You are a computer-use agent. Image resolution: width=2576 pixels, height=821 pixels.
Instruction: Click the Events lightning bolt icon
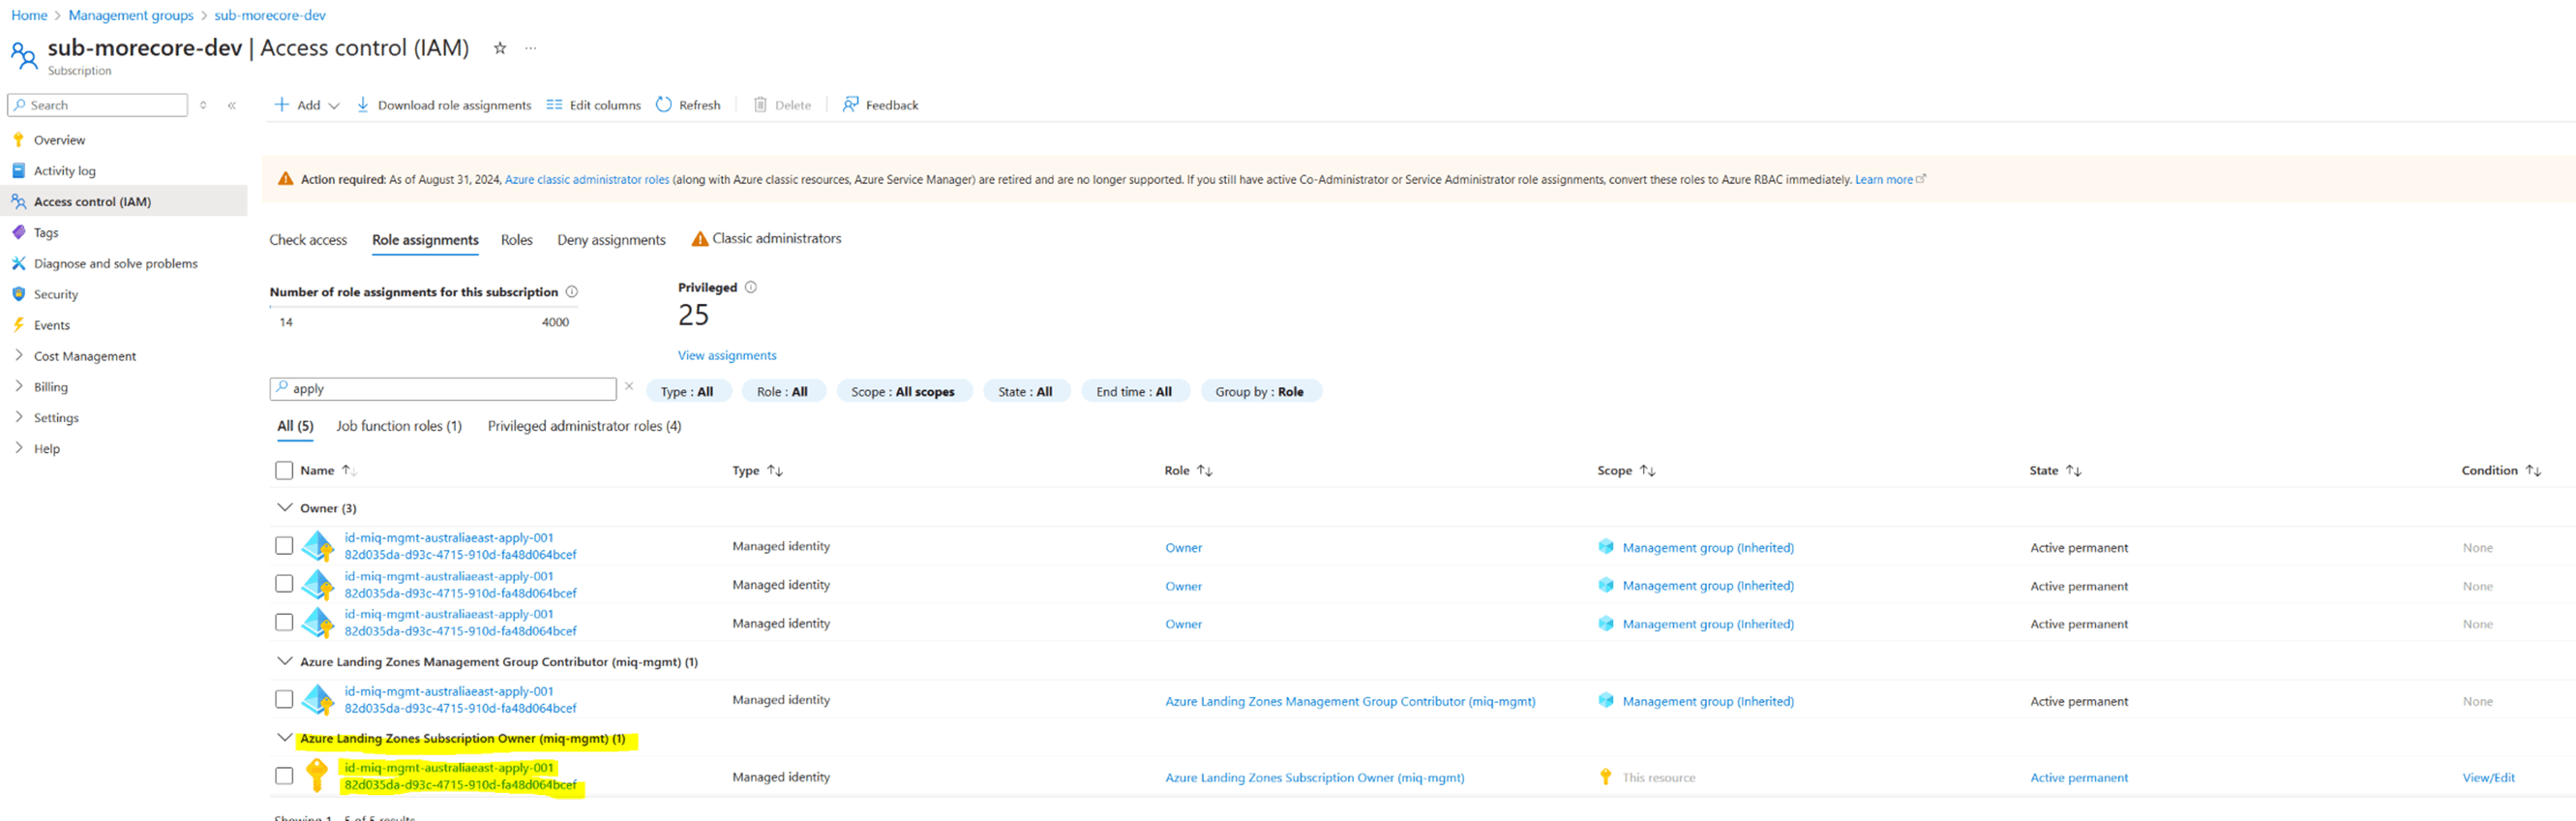tap(18, 325)
